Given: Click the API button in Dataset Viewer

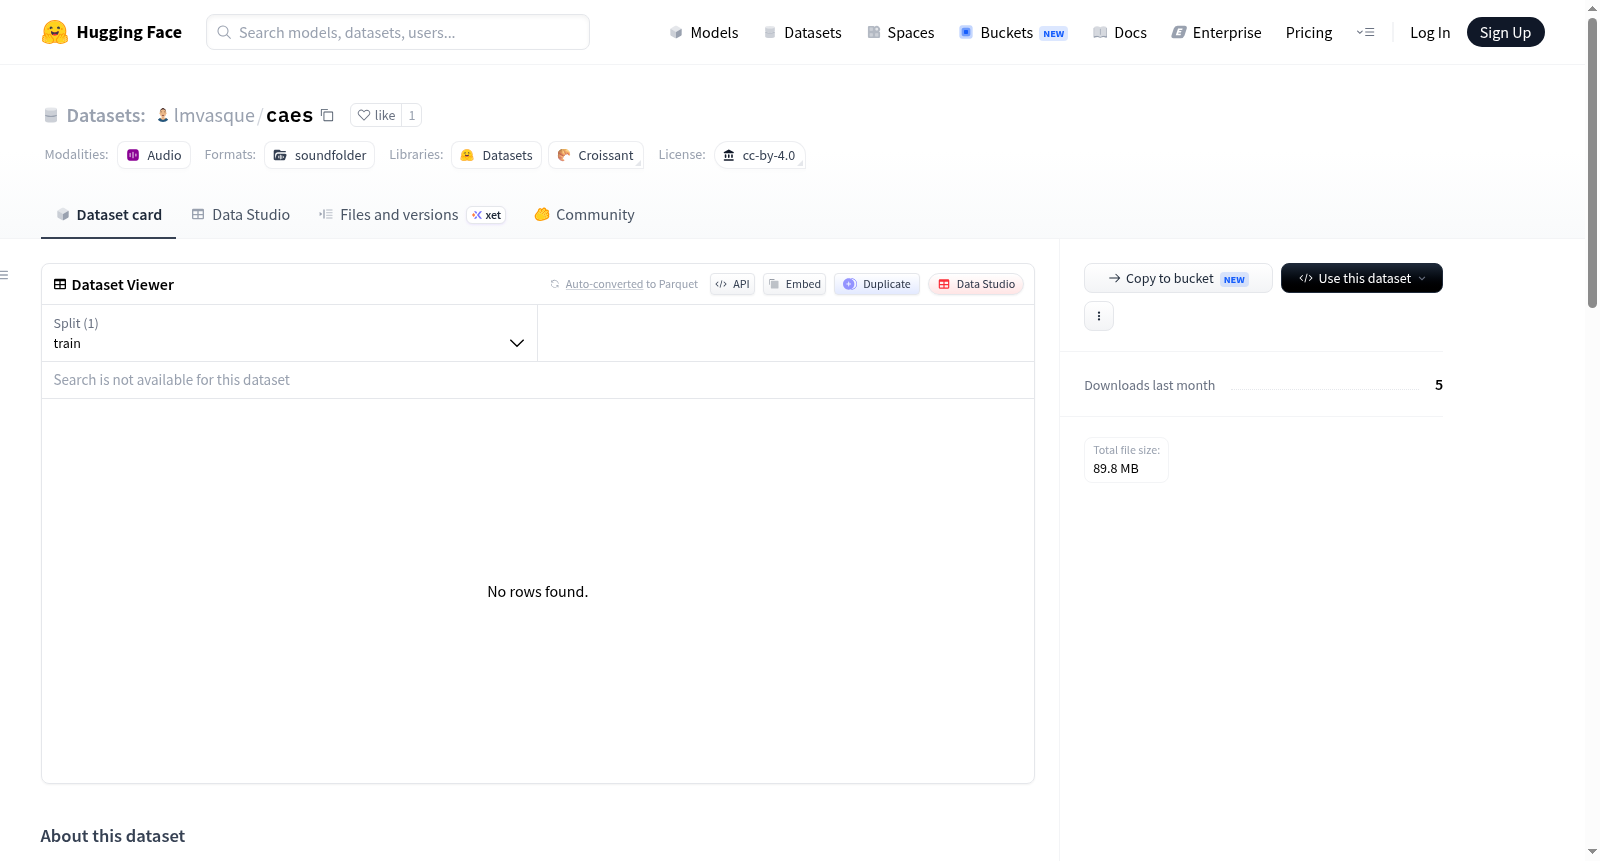Looking at the screenshot, I should pos(732,284).
